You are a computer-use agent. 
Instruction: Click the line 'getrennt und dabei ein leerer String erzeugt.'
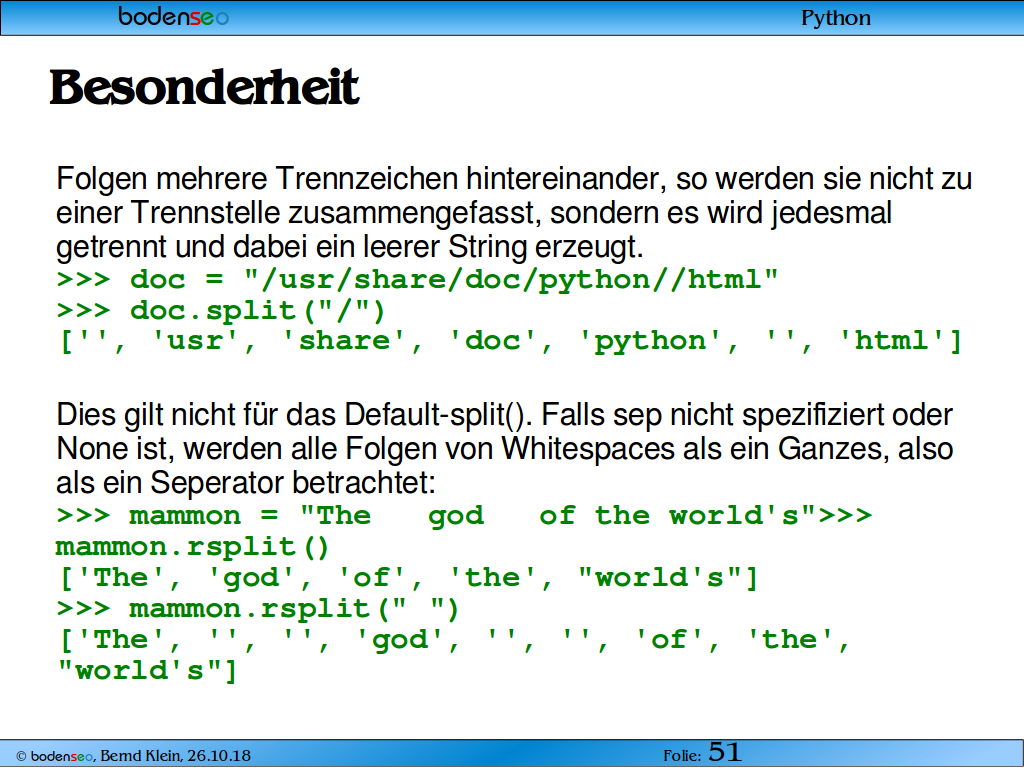[x=350, y=246]
